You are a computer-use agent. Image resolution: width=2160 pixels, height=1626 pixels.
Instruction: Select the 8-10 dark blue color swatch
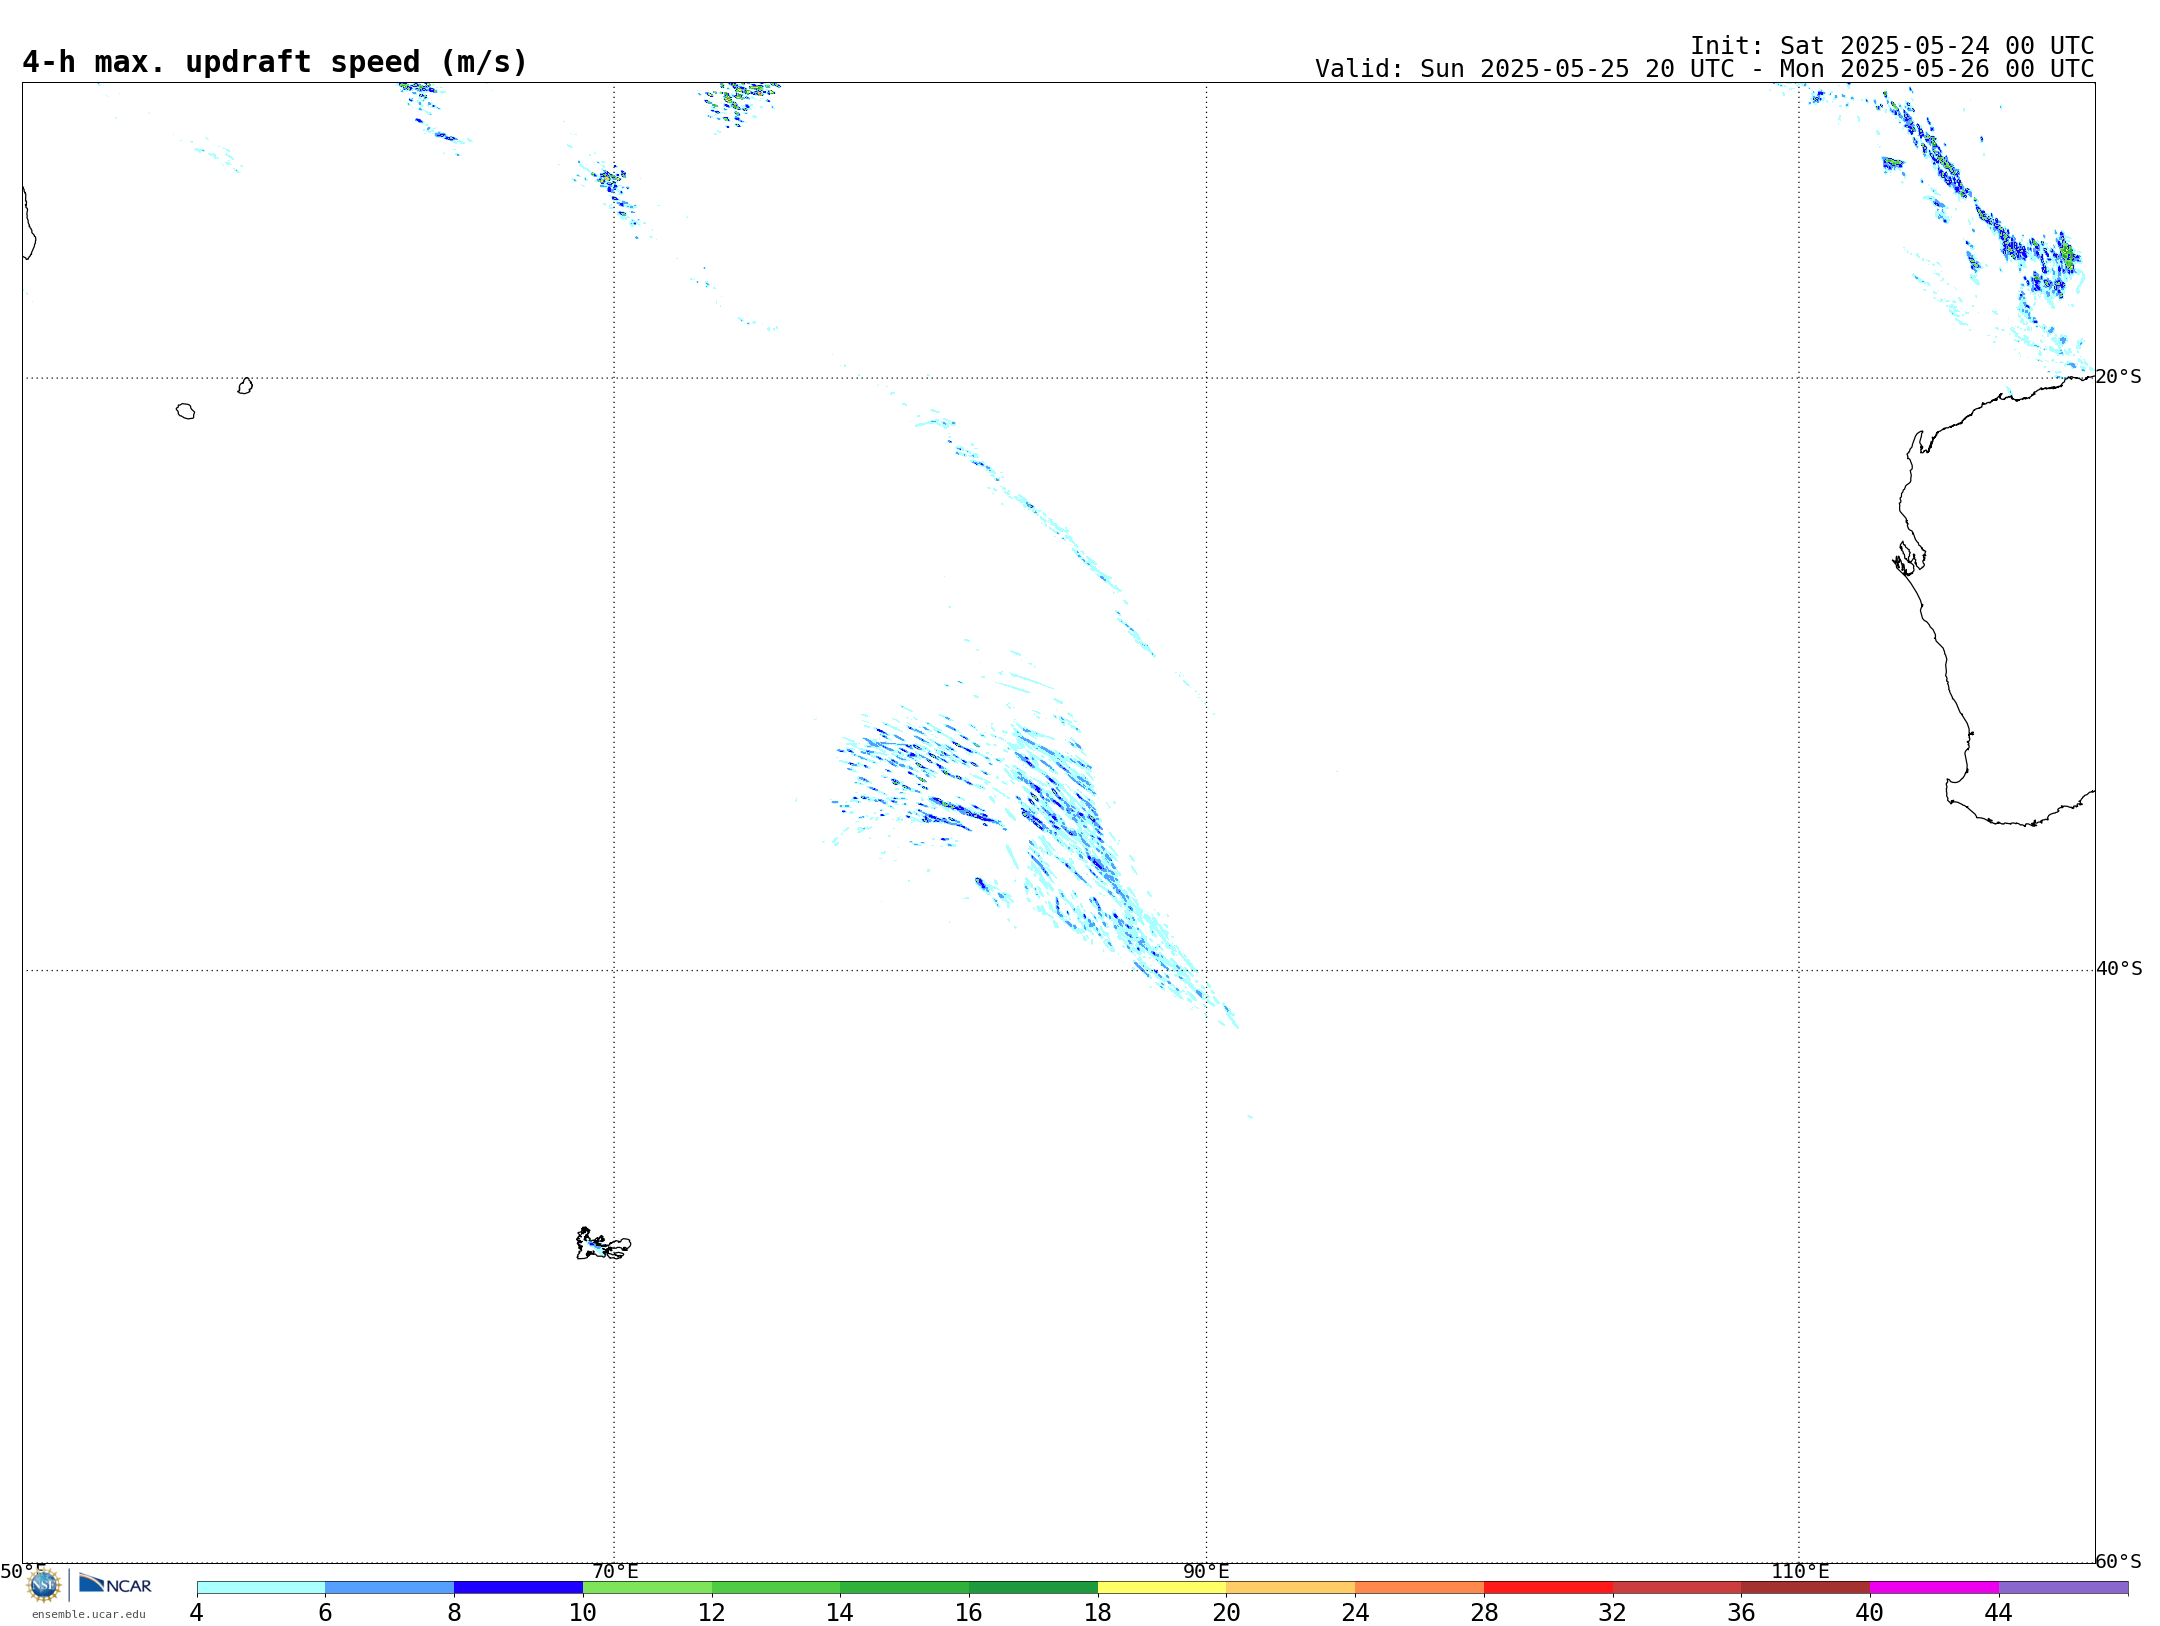pyautogui.click(x=519, y=1588)
